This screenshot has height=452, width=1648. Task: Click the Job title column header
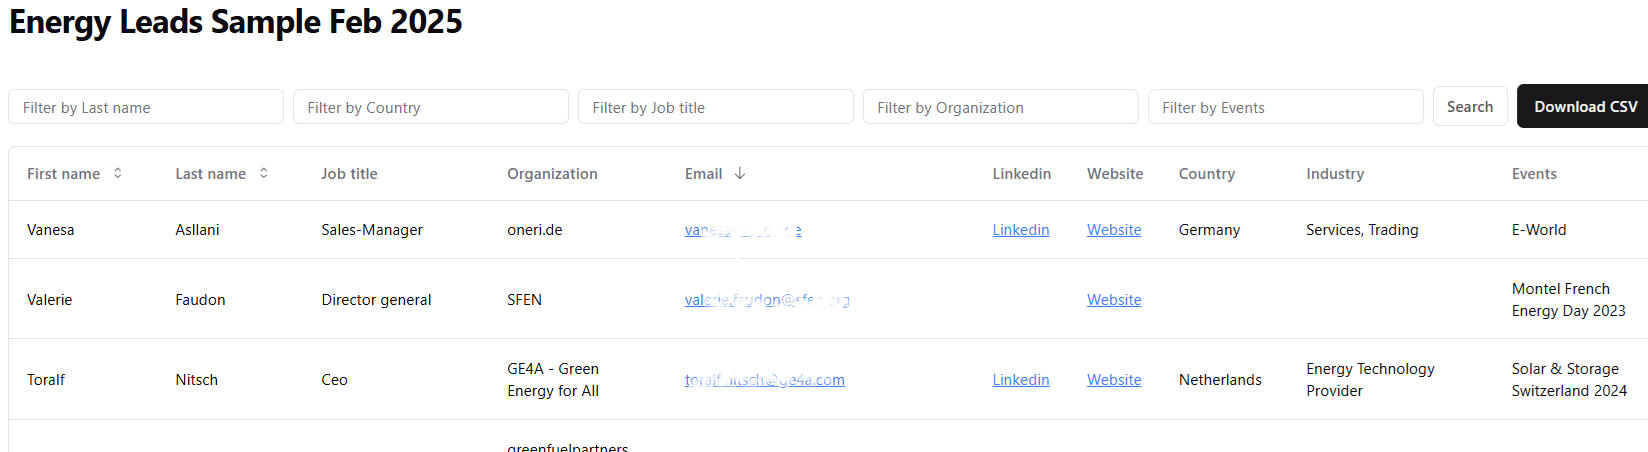coord(349,174)
